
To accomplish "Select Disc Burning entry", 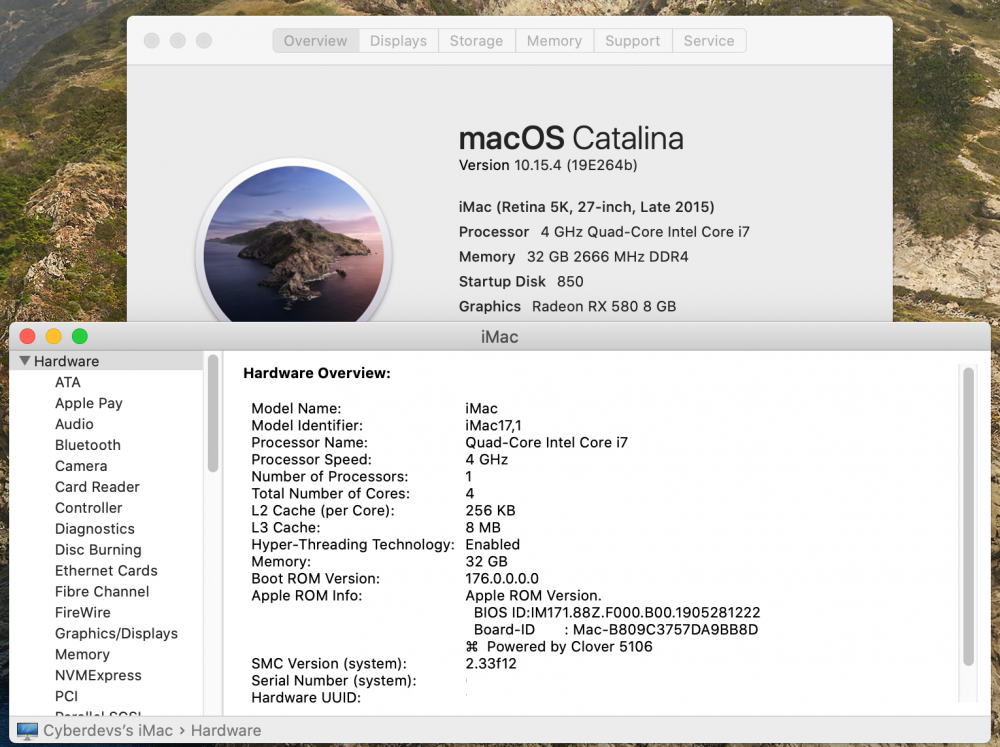I will click(98, 550).
